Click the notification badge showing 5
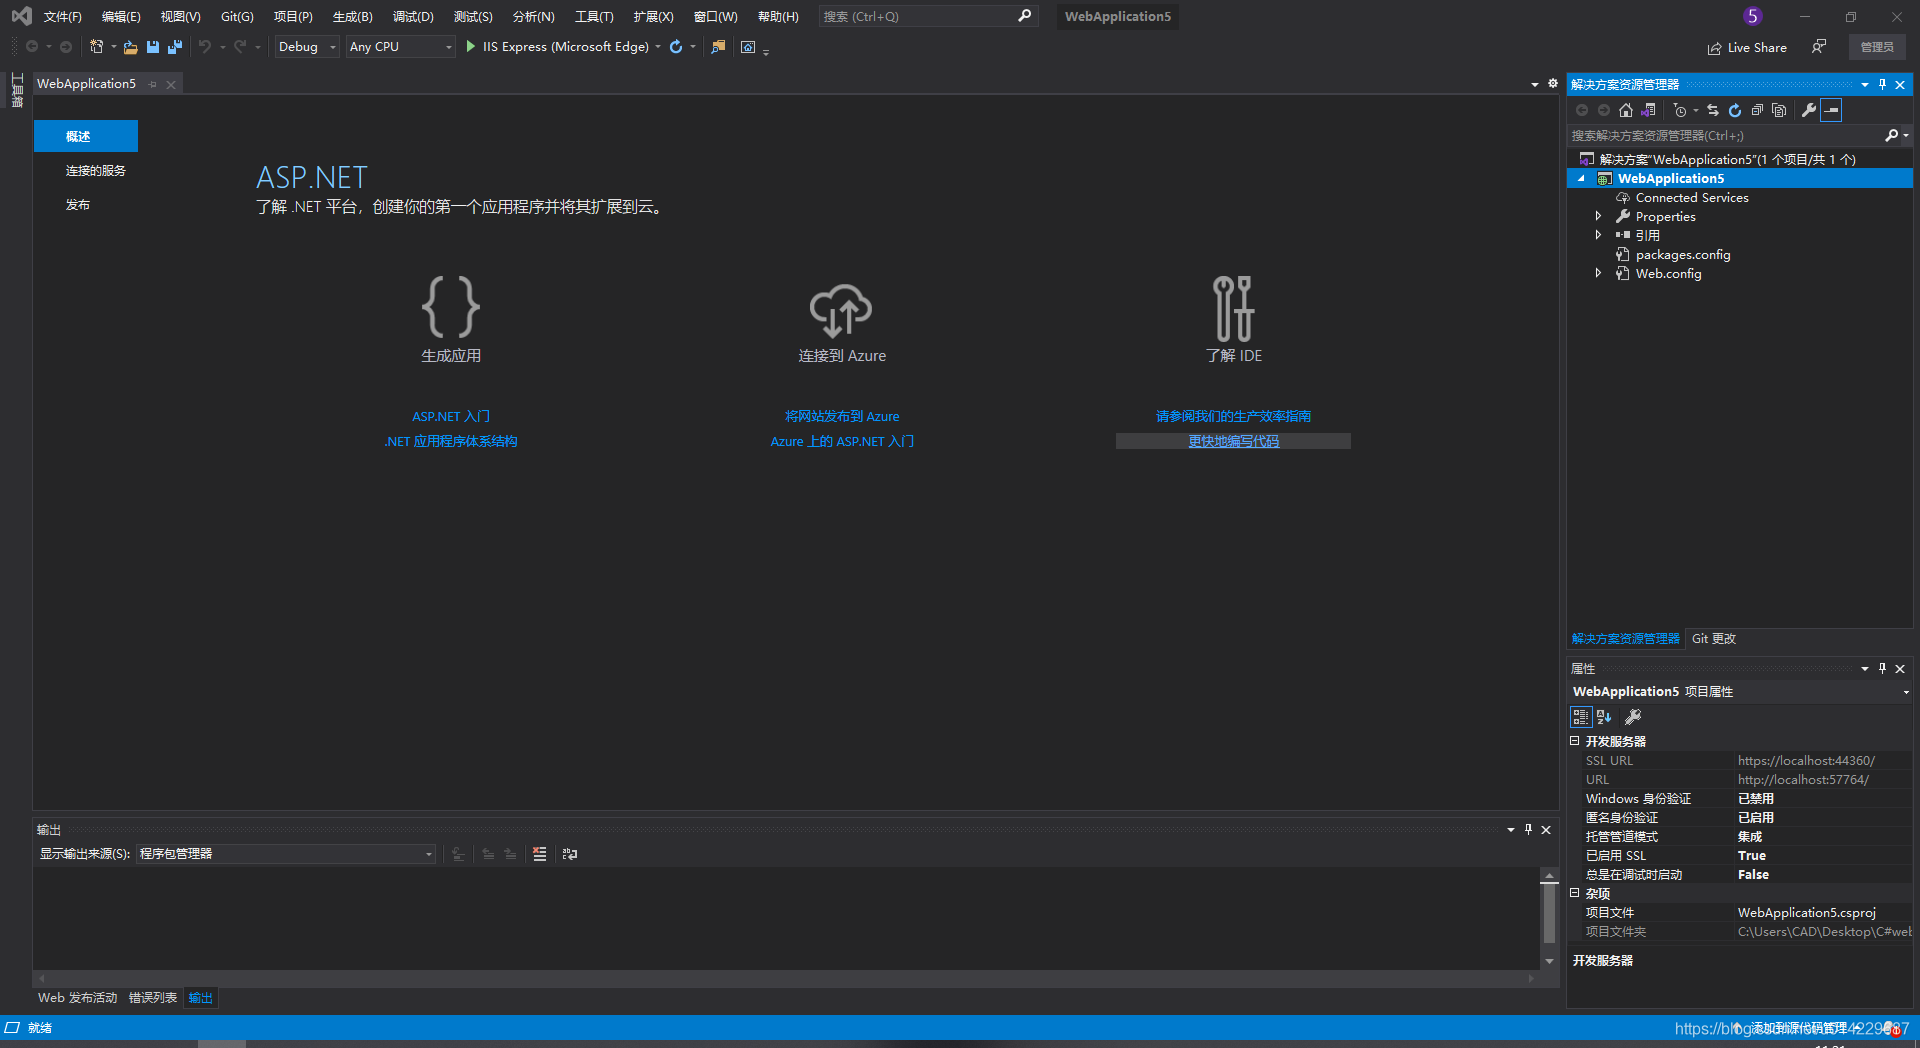 [x=1752, y=16]
